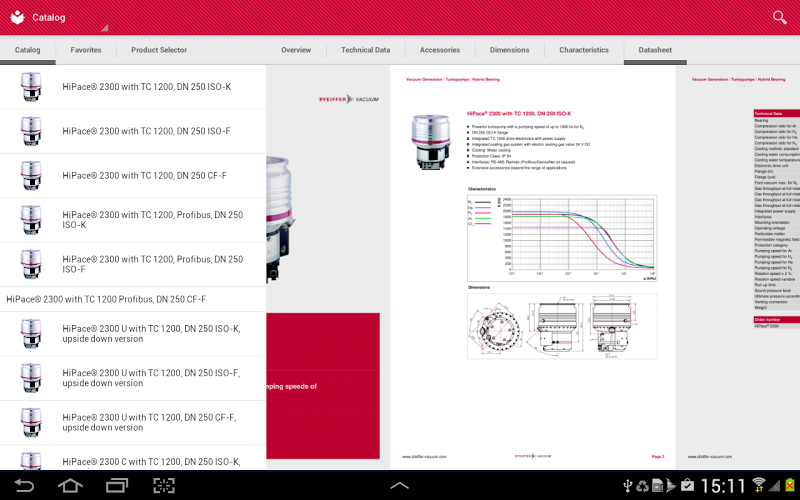Select HiPace 2300 with TC 1200, DN 250 ISO-K
The height and width of the screenshot is (500, 800).
pos(133,87)
